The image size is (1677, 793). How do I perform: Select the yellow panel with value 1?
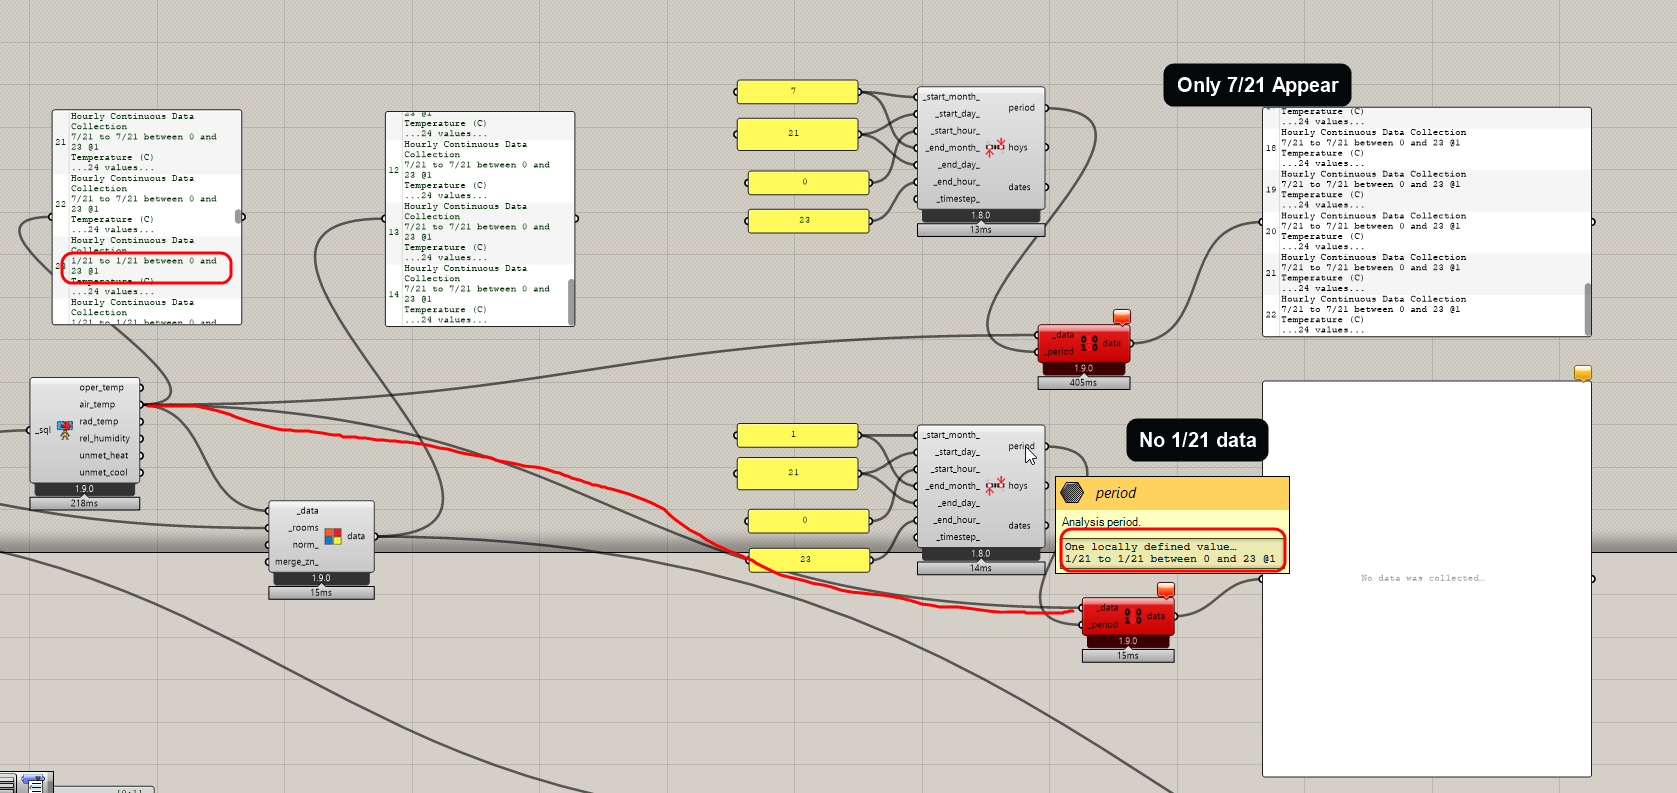[797, 435]
